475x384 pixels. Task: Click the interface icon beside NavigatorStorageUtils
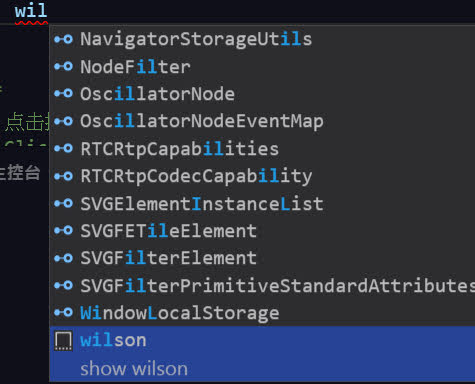click(x=63, y=39)
